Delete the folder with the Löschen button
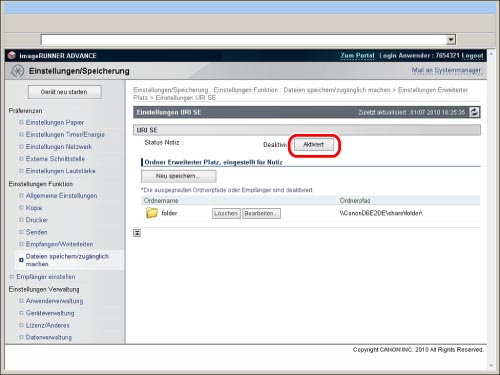This screenshot has width=500, height=375. 226,213
